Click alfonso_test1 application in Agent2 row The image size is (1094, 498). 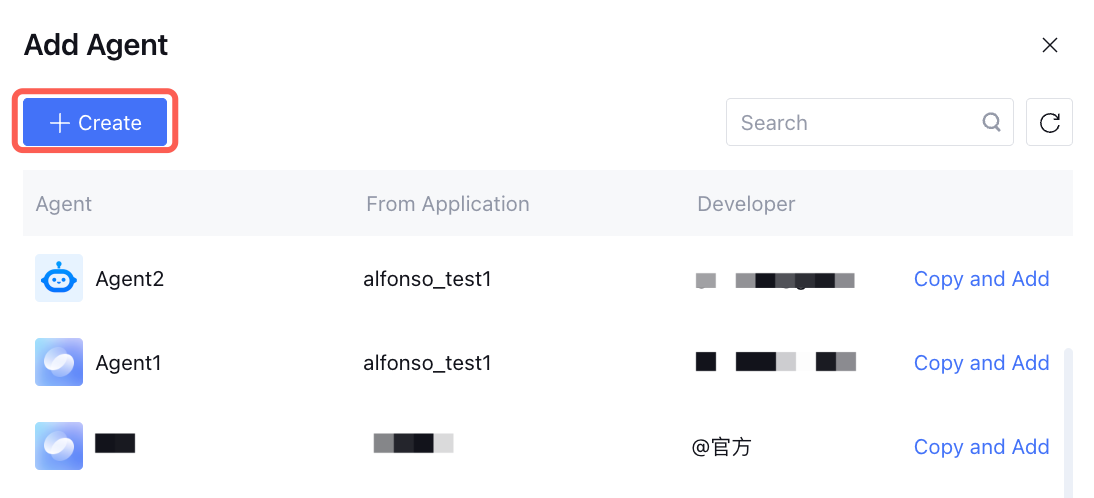click(x=427, y=279)
